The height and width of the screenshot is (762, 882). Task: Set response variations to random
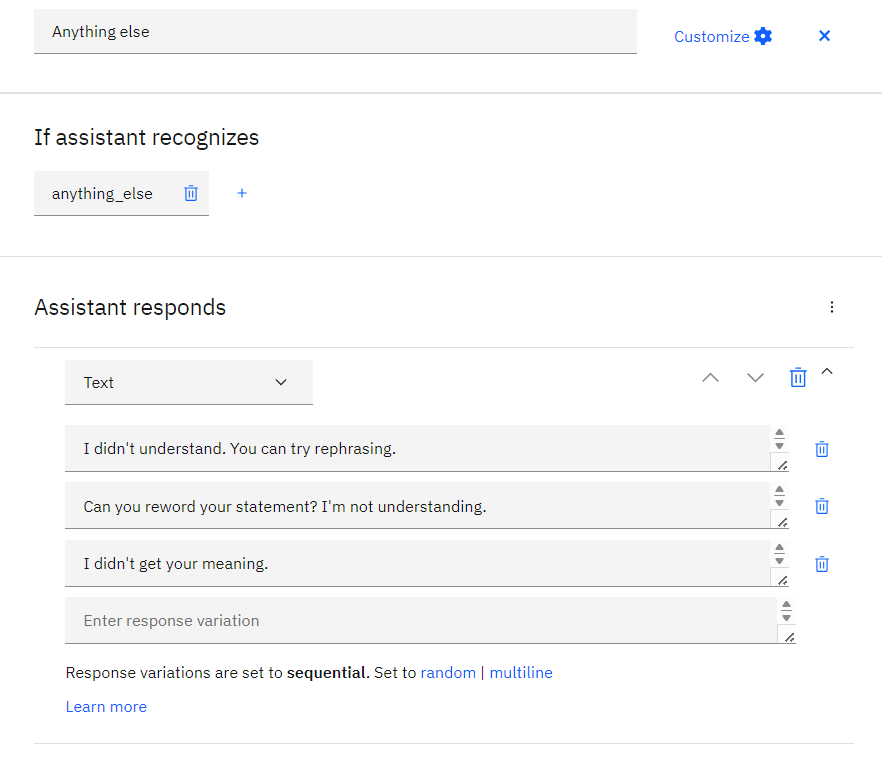point(448,673)
